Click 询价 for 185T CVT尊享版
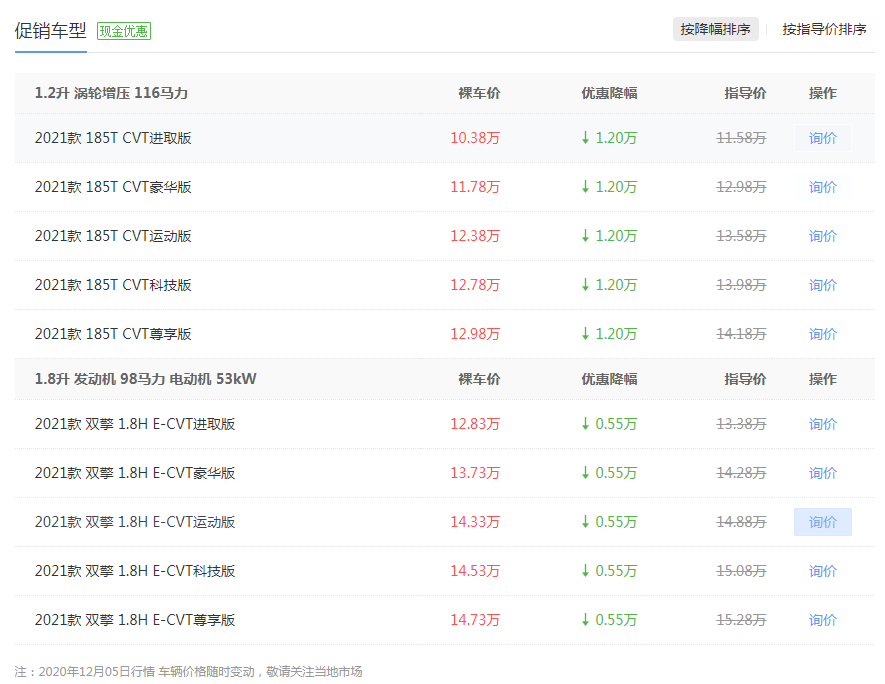This screenshot has height=684, width=885. coord(822,334)
